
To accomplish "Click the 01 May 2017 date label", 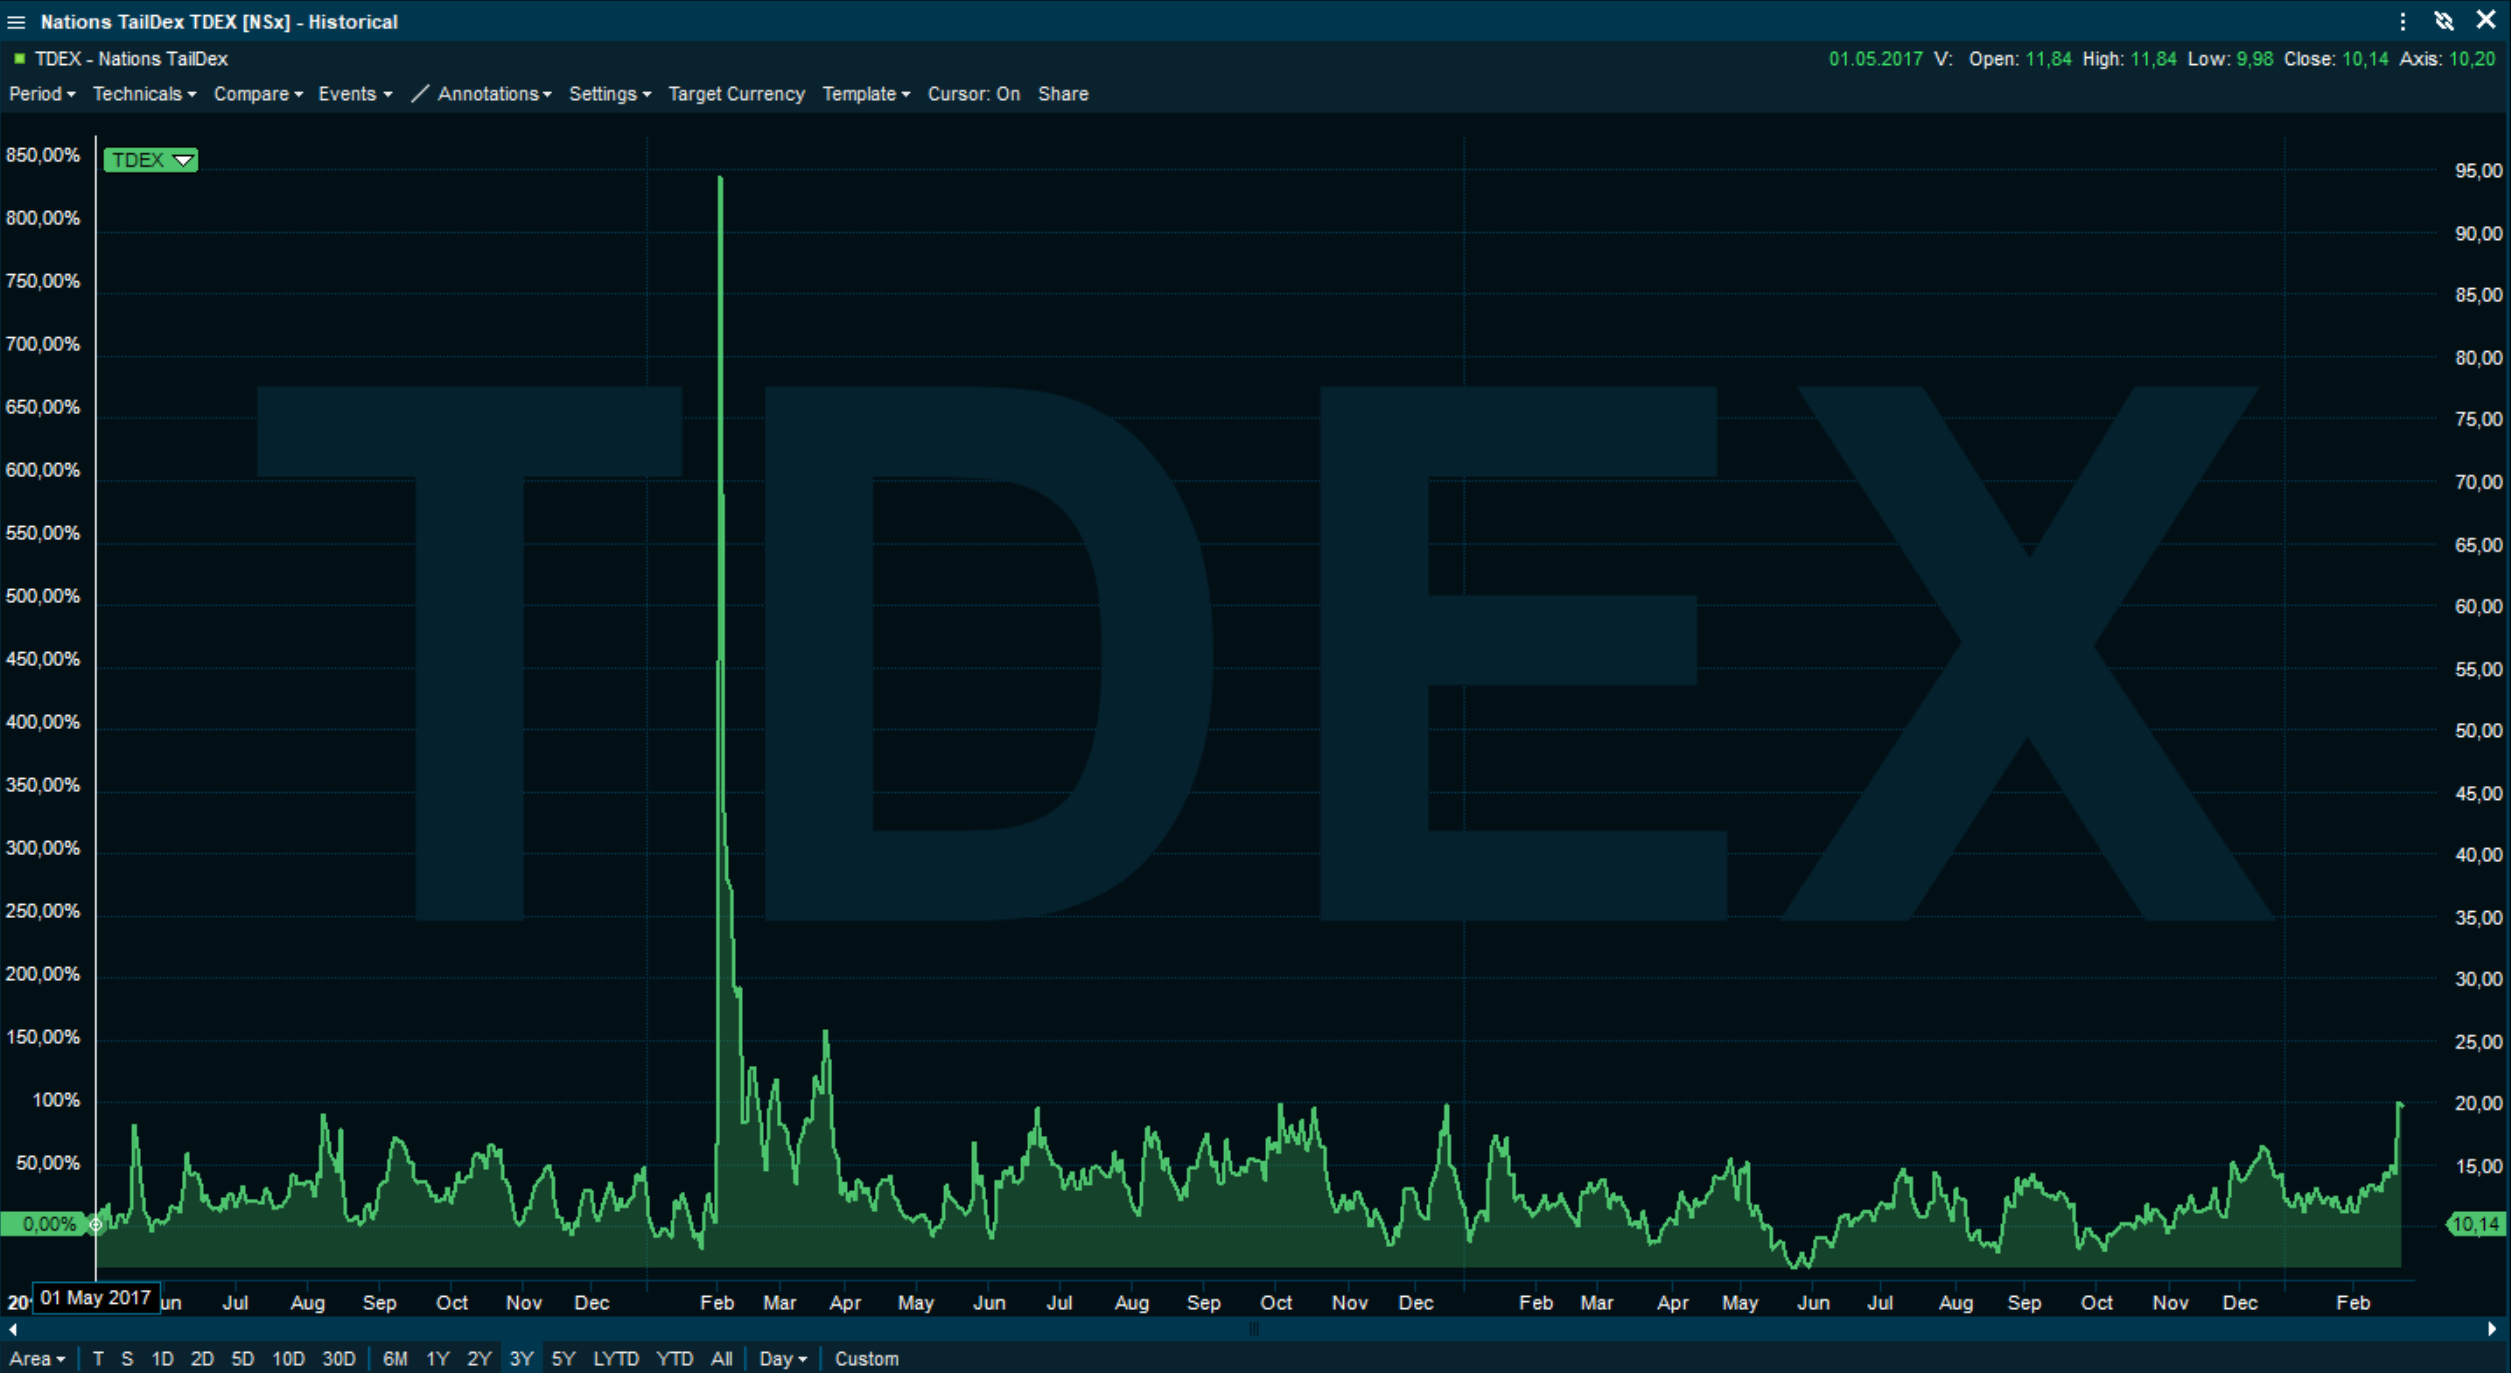I will pyautogui.click(x=96, y=1298).
